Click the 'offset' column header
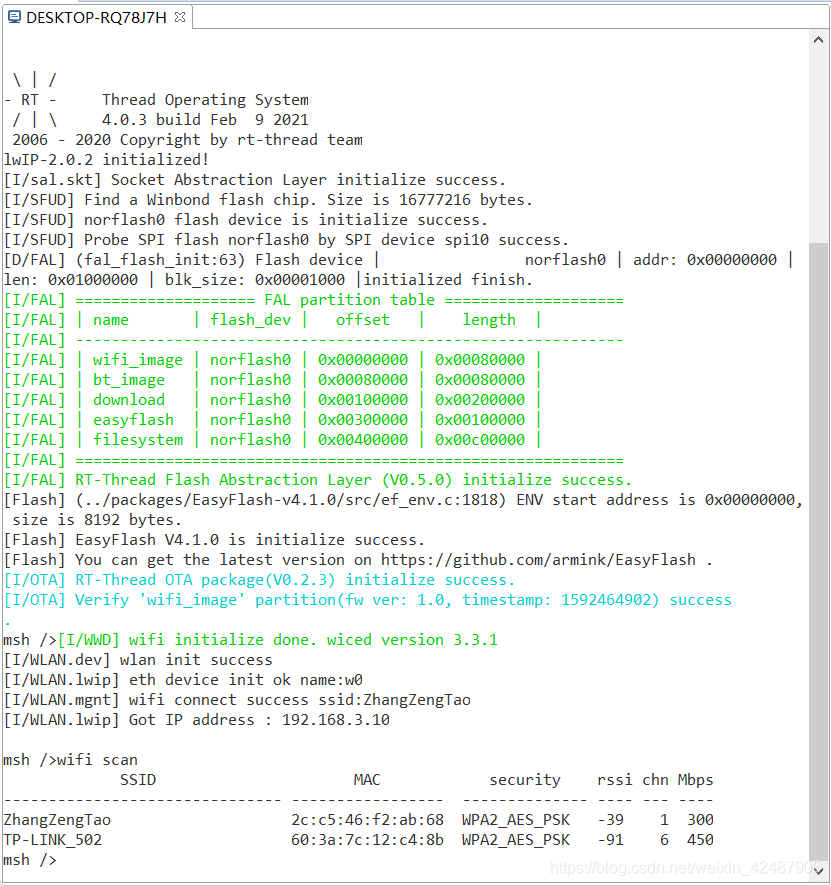This screenshot has height=886, width=831. [x=363, y=320]
